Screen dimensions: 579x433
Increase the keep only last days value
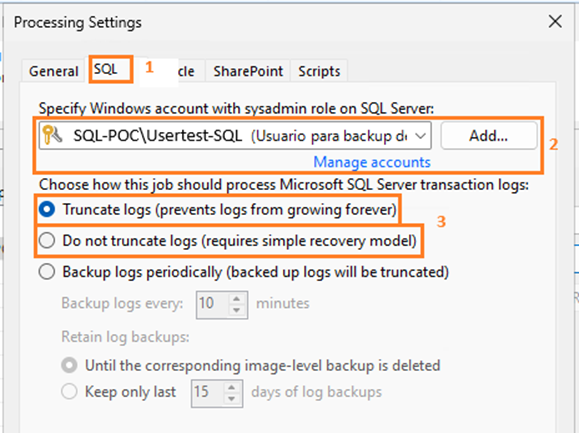click(232, 388)
